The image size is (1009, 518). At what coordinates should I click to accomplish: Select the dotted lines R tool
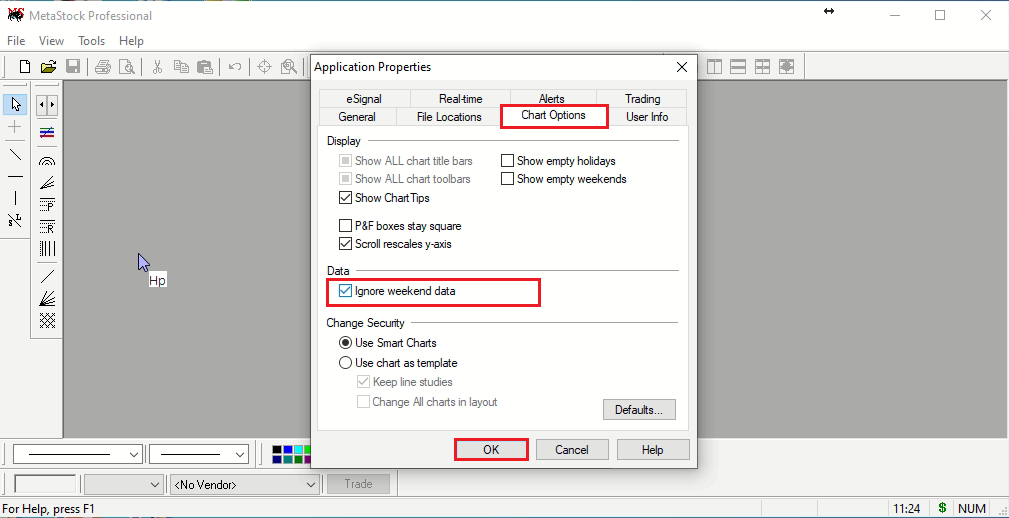tap(47, 227)
